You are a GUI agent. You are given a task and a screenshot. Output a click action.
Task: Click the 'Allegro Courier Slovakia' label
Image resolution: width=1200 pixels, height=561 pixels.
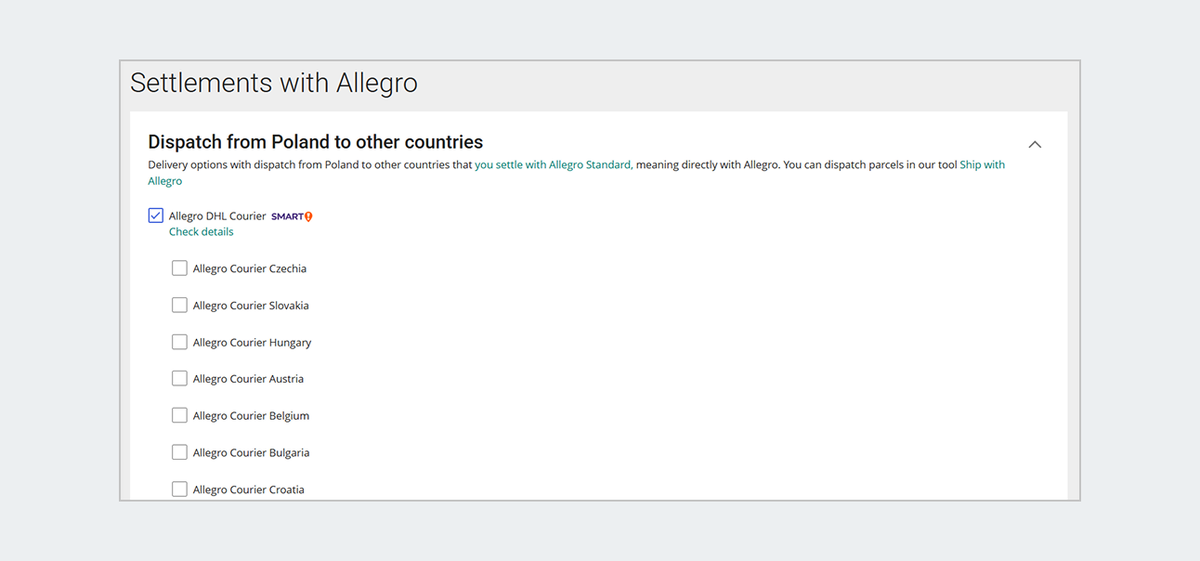point(251,306)
